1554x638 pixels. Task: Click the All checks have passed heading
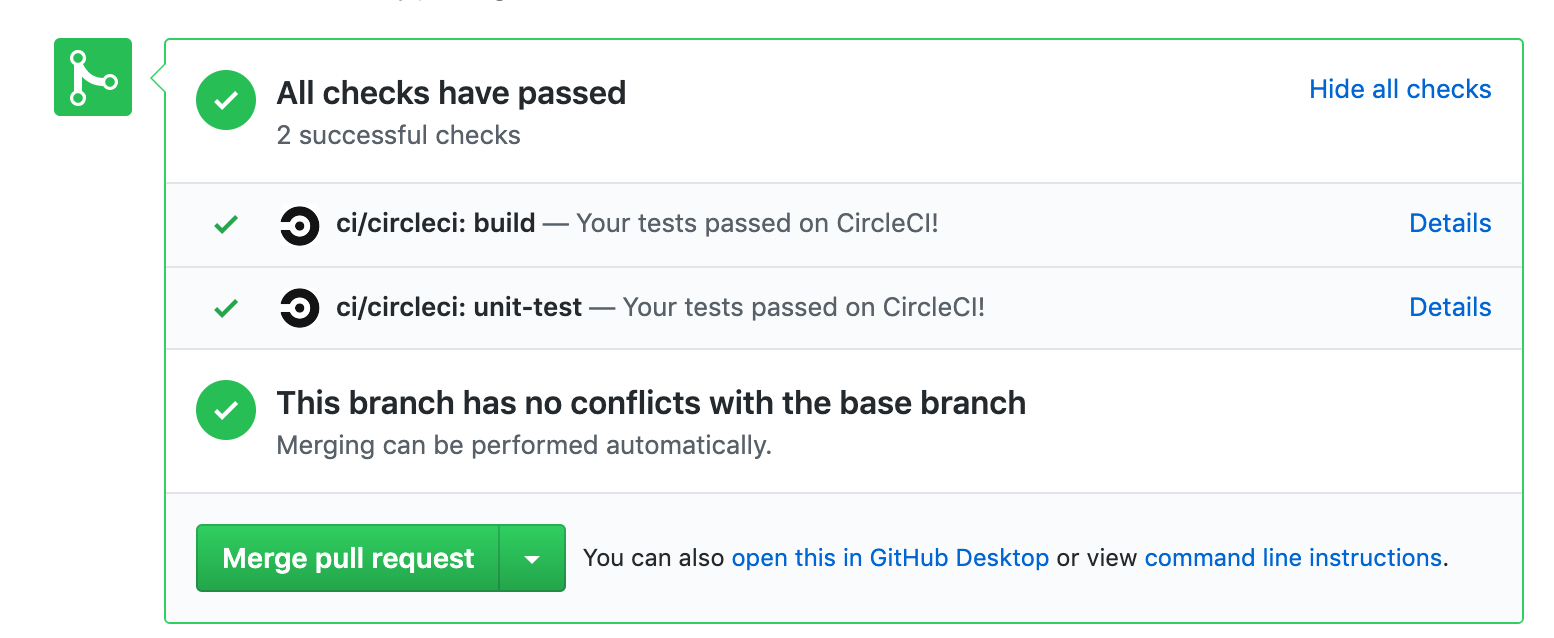pyautogui.click(x=451, y=93)
